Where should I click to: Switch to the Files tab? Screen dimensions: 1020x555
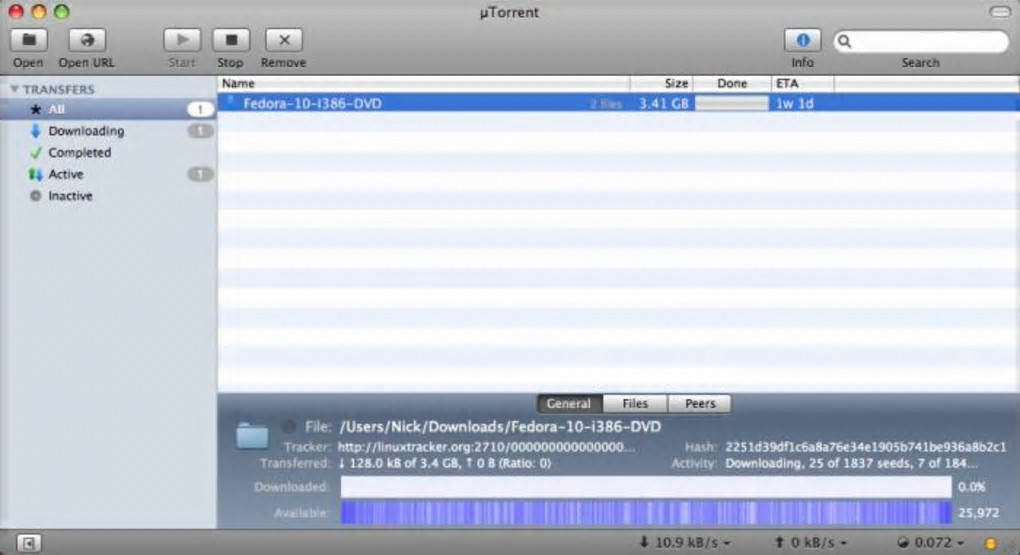635,403
